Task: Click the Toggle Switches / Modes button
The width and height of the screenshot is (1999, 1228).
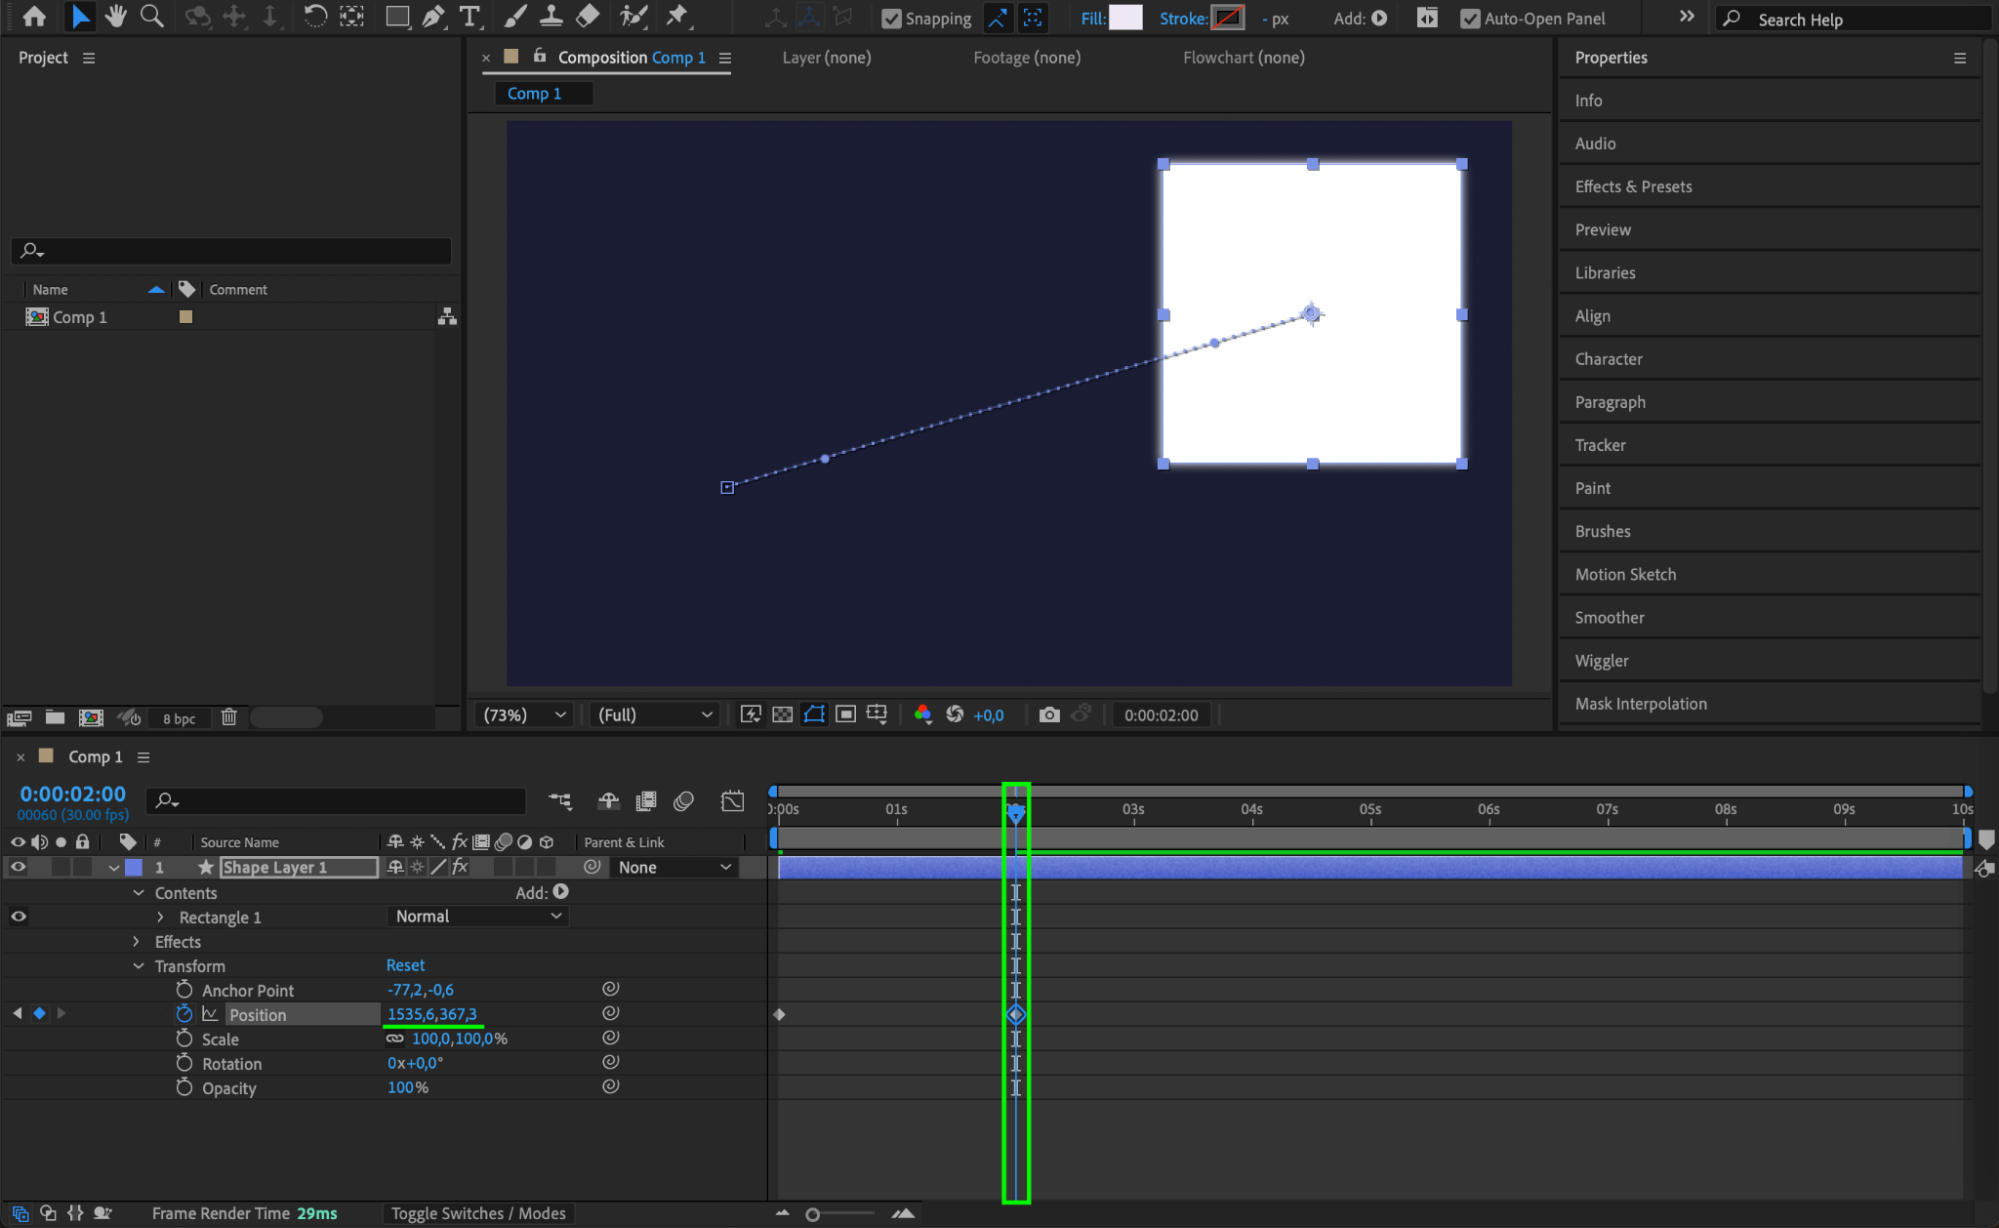Action: [x=478, y=1213]
